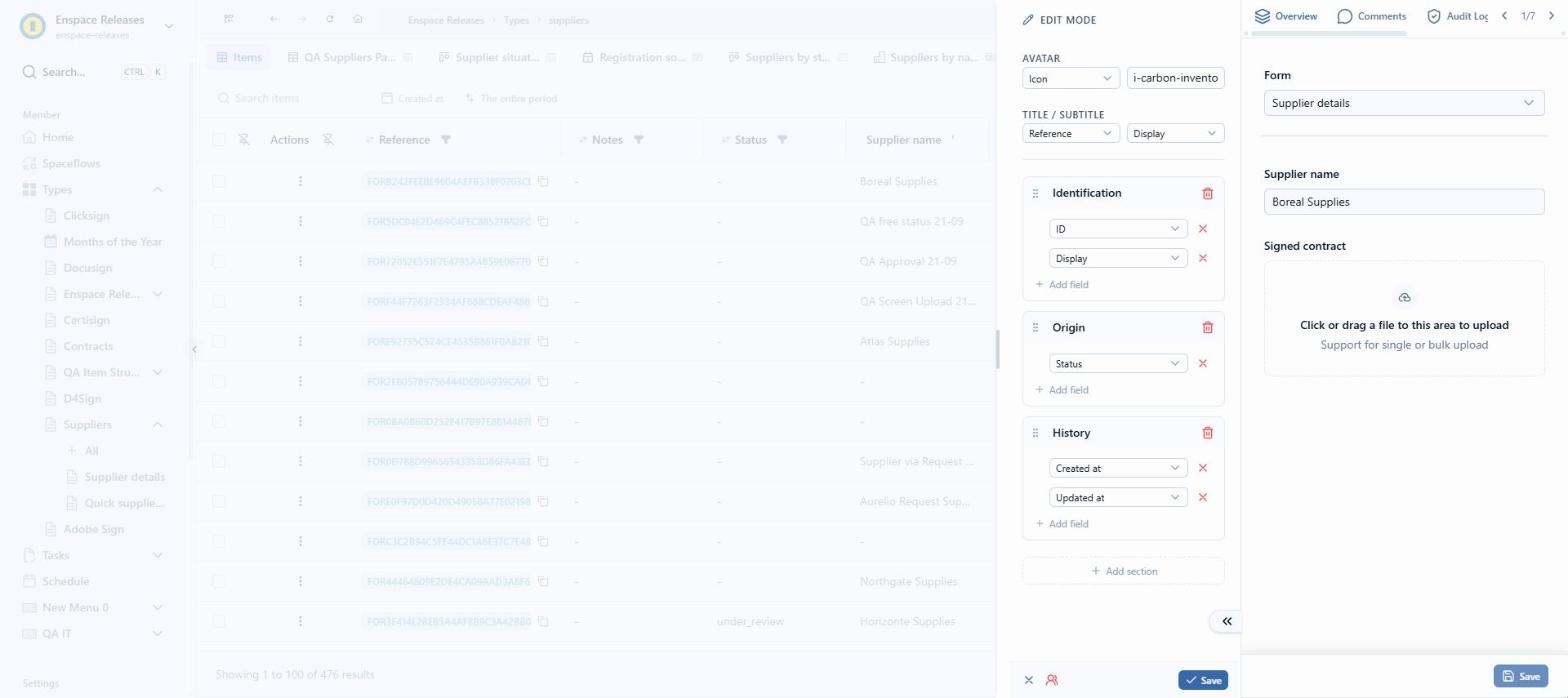Image resolution: width=1568 pixels, height=698 pixels.
Task: Remove the Display field in Identification
Action: click(x=1203, y=258)
